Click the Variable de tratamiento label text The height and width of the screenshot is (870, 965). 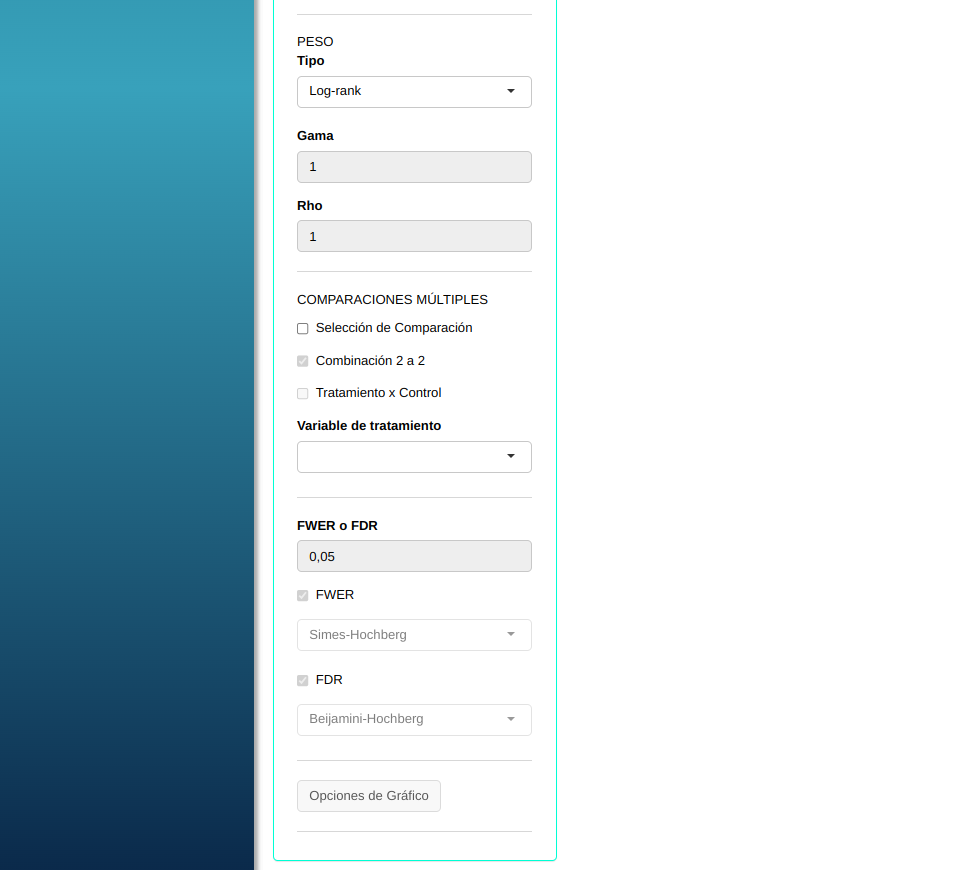point(369,426)
